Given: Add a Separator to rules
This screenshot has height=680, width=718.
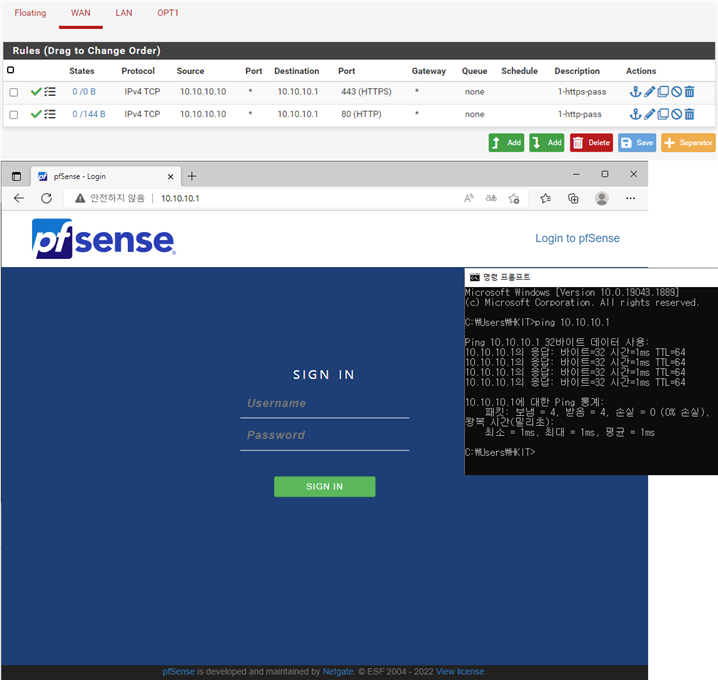Looking at the screenshot, I should [688, 143].
